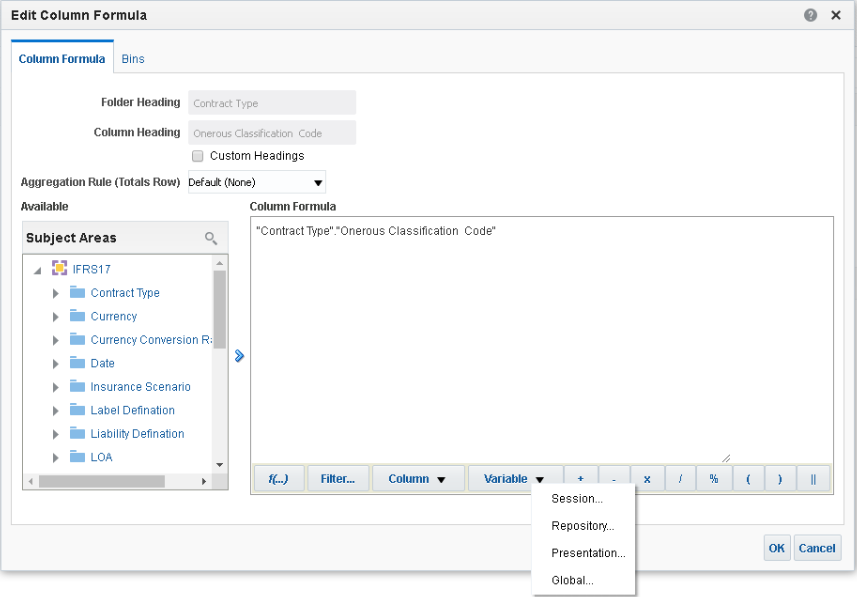The height and width of the screenshot is (597, 857).
Task: Insert minus operator
Action: [x=614, y=479]
